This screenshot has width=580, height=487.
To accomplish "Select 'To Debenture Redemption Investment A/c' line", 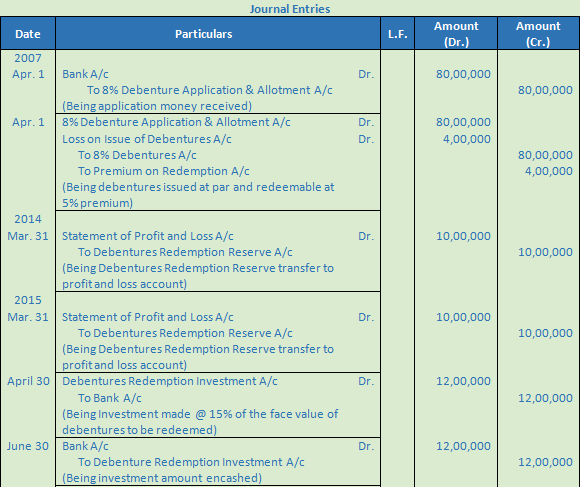I will [x=191, y=462].
